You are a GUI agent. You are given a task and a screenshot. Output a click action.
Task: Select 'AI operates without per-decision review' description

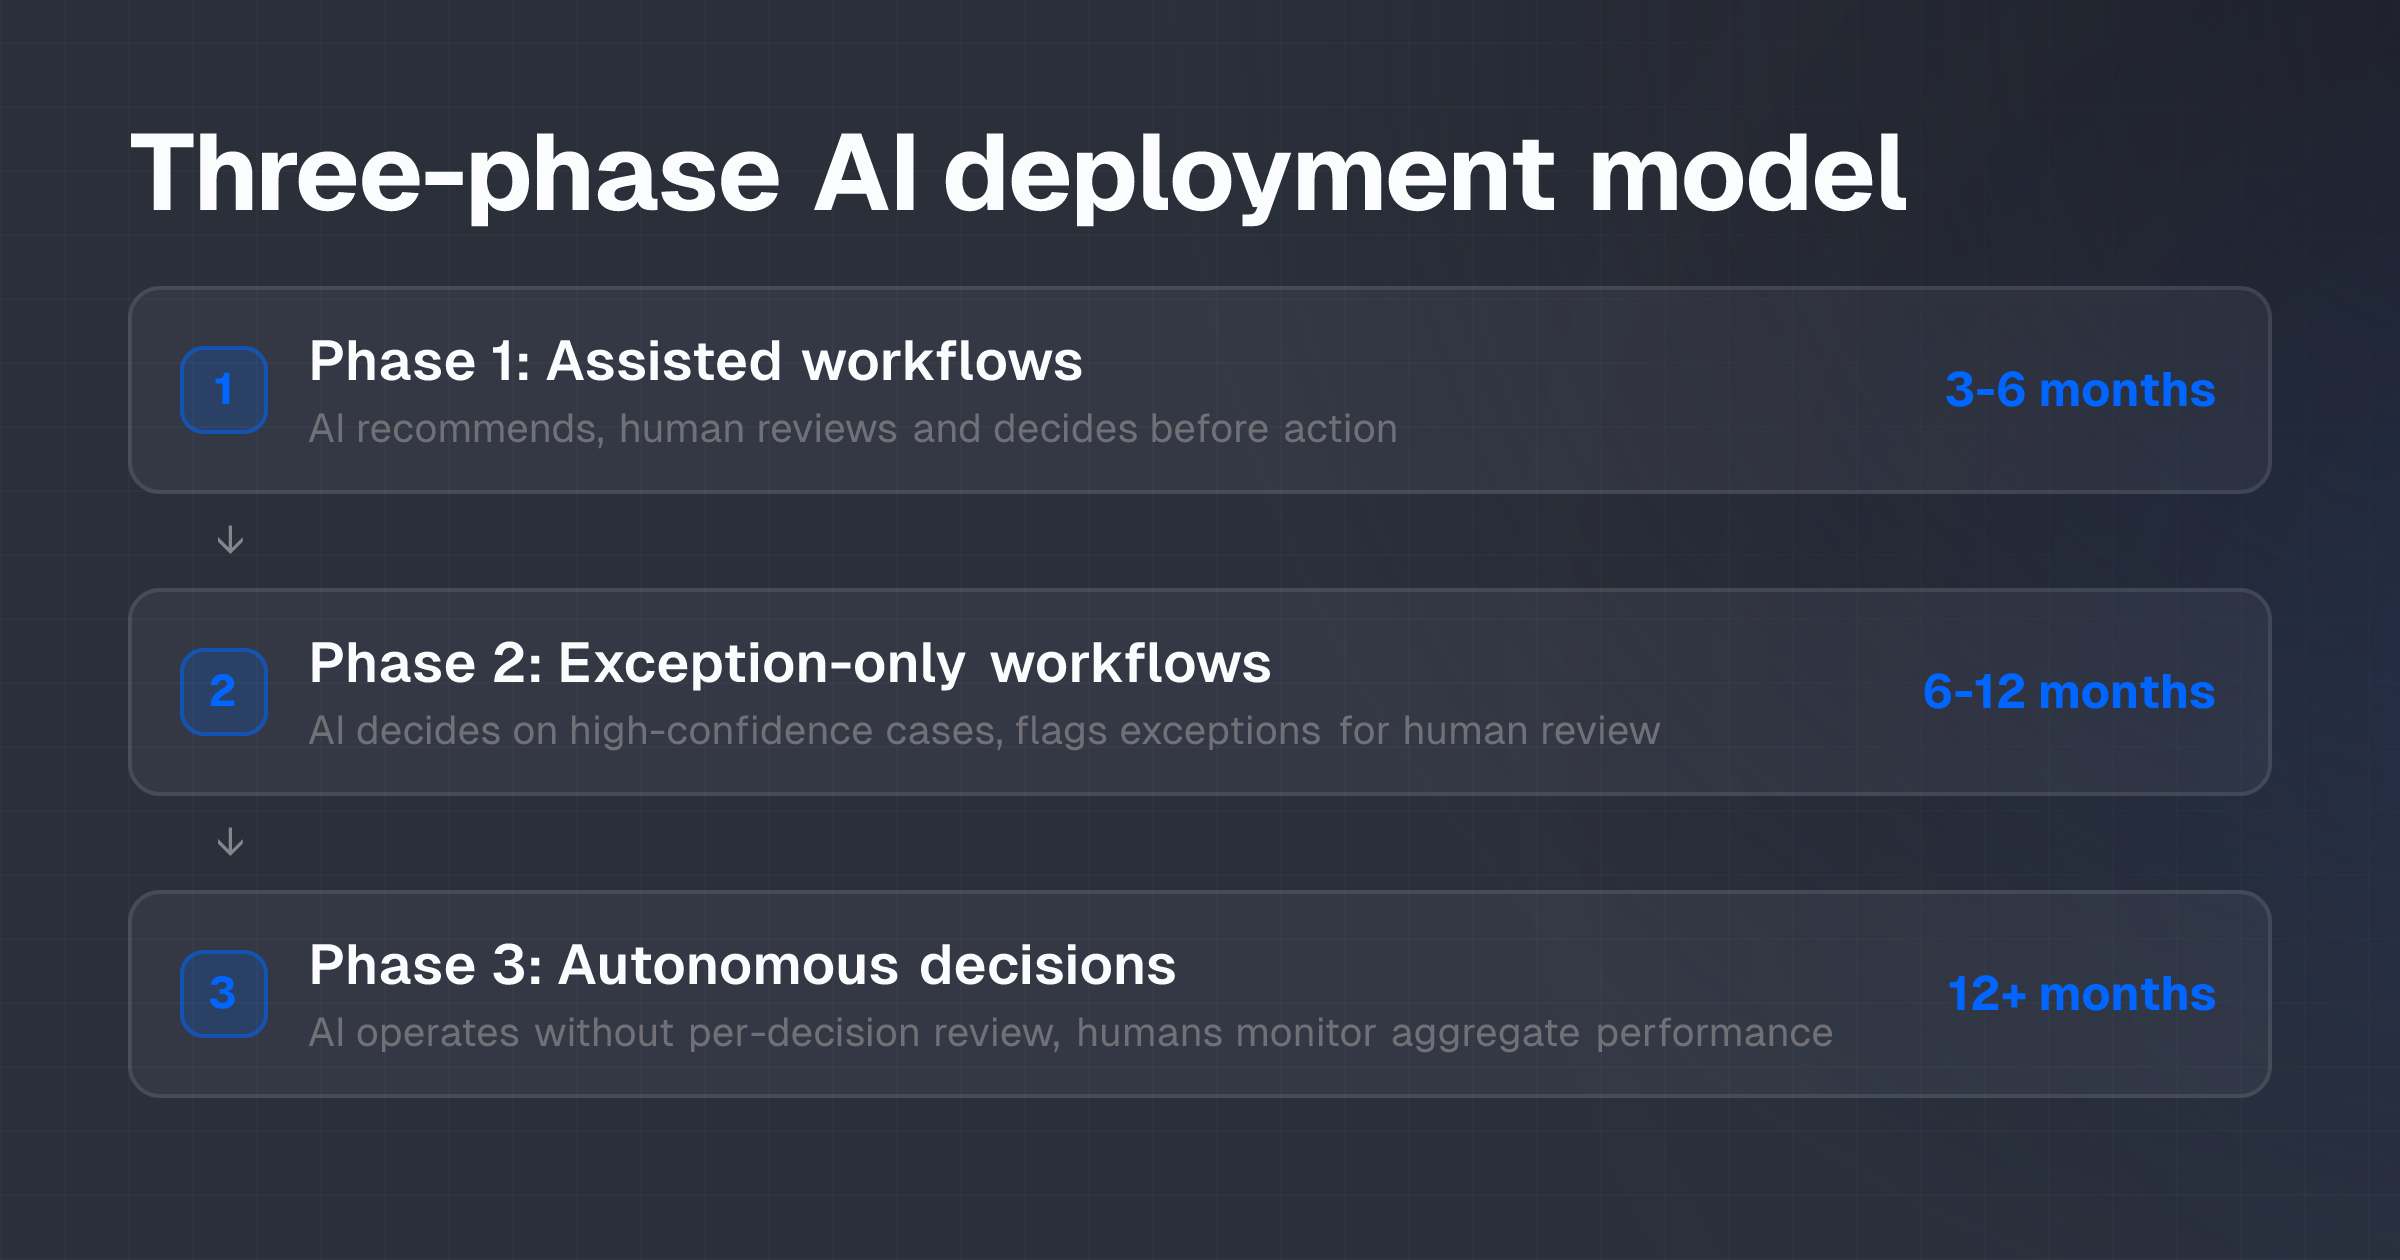point(1071,1033)
